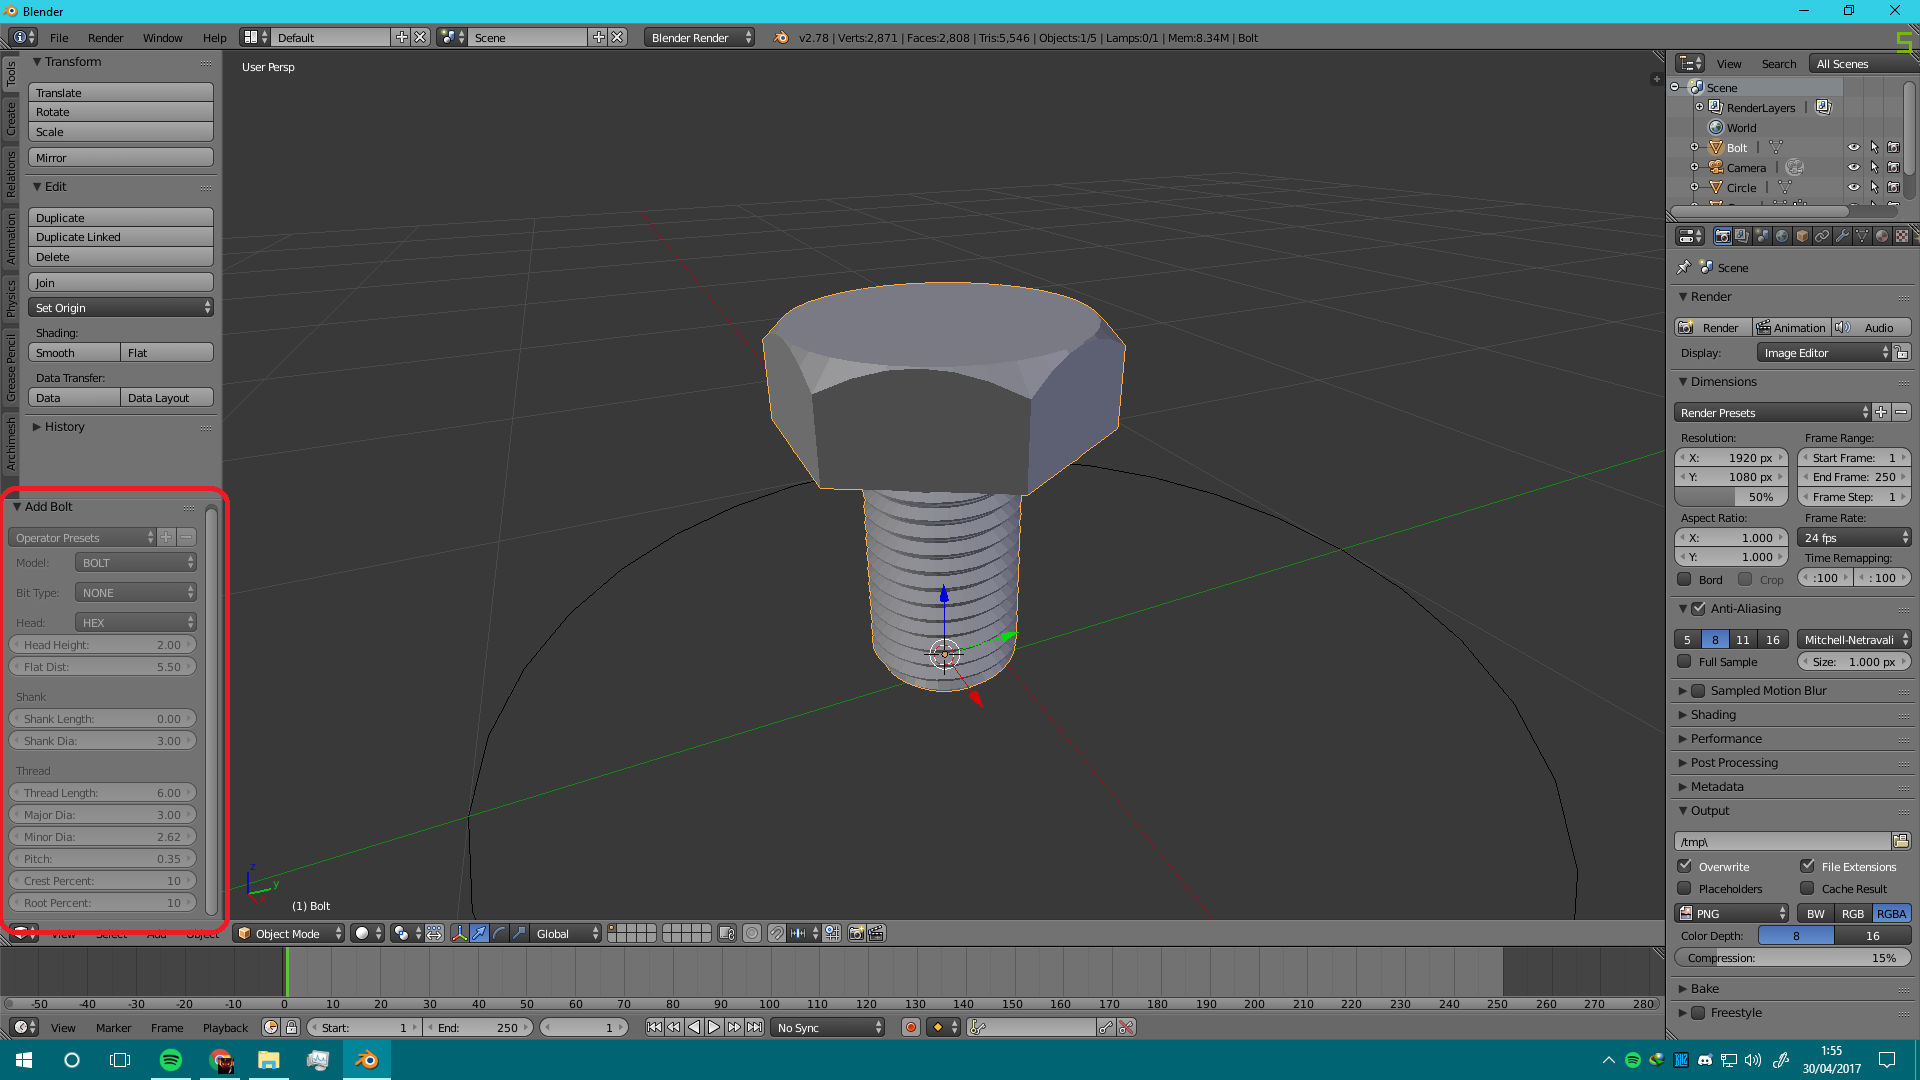This screenshot has width=1920, height=1080.
Task: Switch to the Create tab in tool shelf
Action: pos(11,118)
